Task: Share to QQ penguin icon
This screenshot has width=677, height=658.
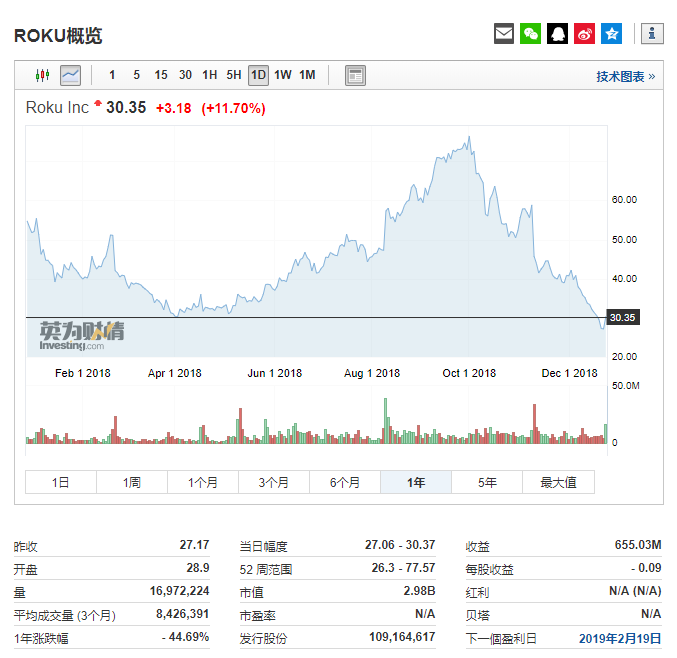Action: [x=557, y=34]
